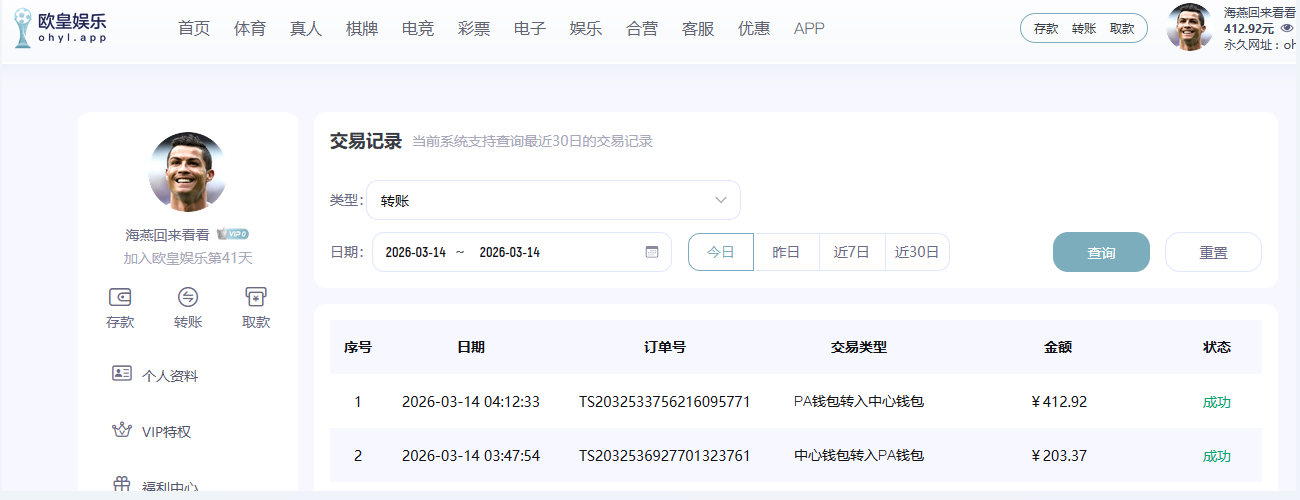Open the sidebar 存款 wallet icon
The image size is (1300, 500).
120,297
